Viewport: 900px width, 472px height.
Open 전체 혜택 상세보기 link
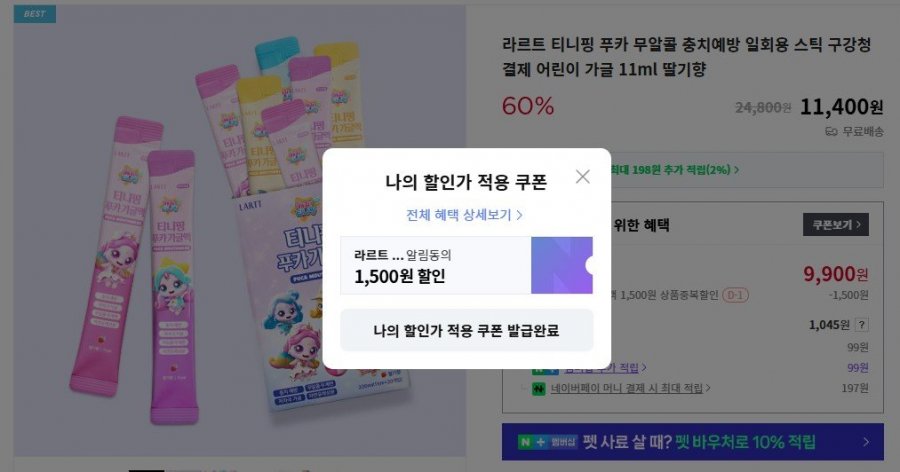[464, 215]
